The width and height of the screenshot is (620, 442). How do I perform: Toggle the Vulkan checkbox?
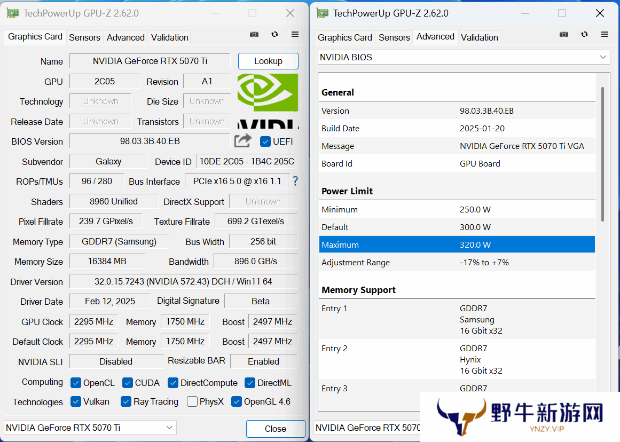pyautogui.click(x=76, y=402)
